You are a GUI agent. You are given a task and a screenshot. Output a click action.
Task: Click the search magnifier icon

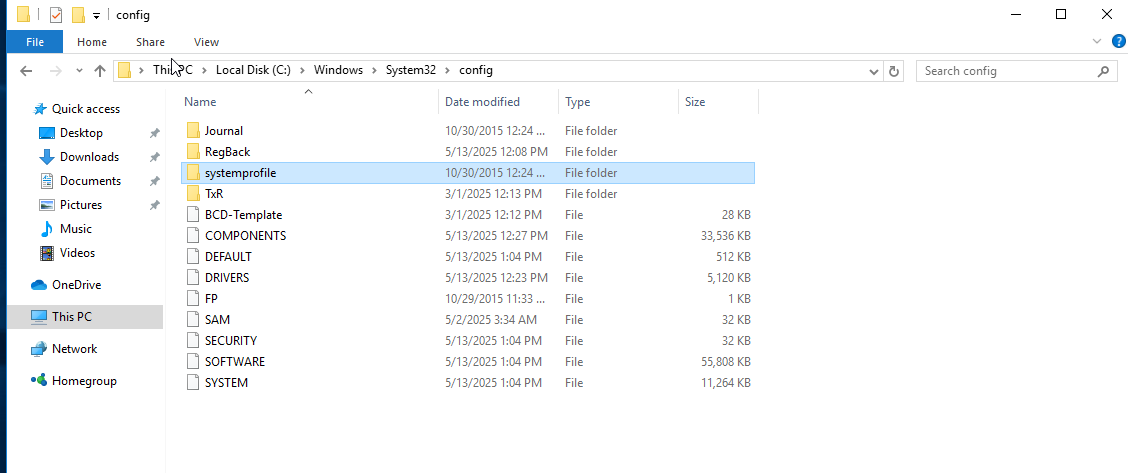pos(1104,71)
